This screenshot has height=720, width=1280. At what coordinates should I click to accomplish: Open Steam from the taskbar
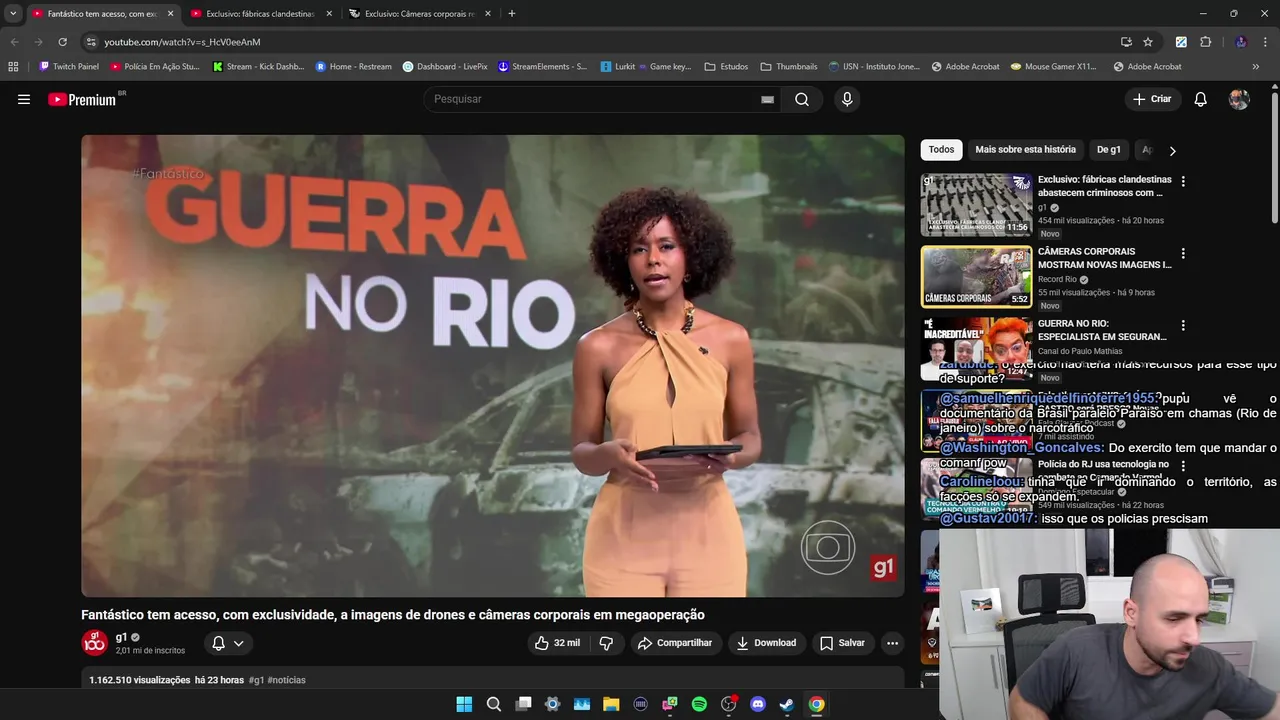pos(787,704)
